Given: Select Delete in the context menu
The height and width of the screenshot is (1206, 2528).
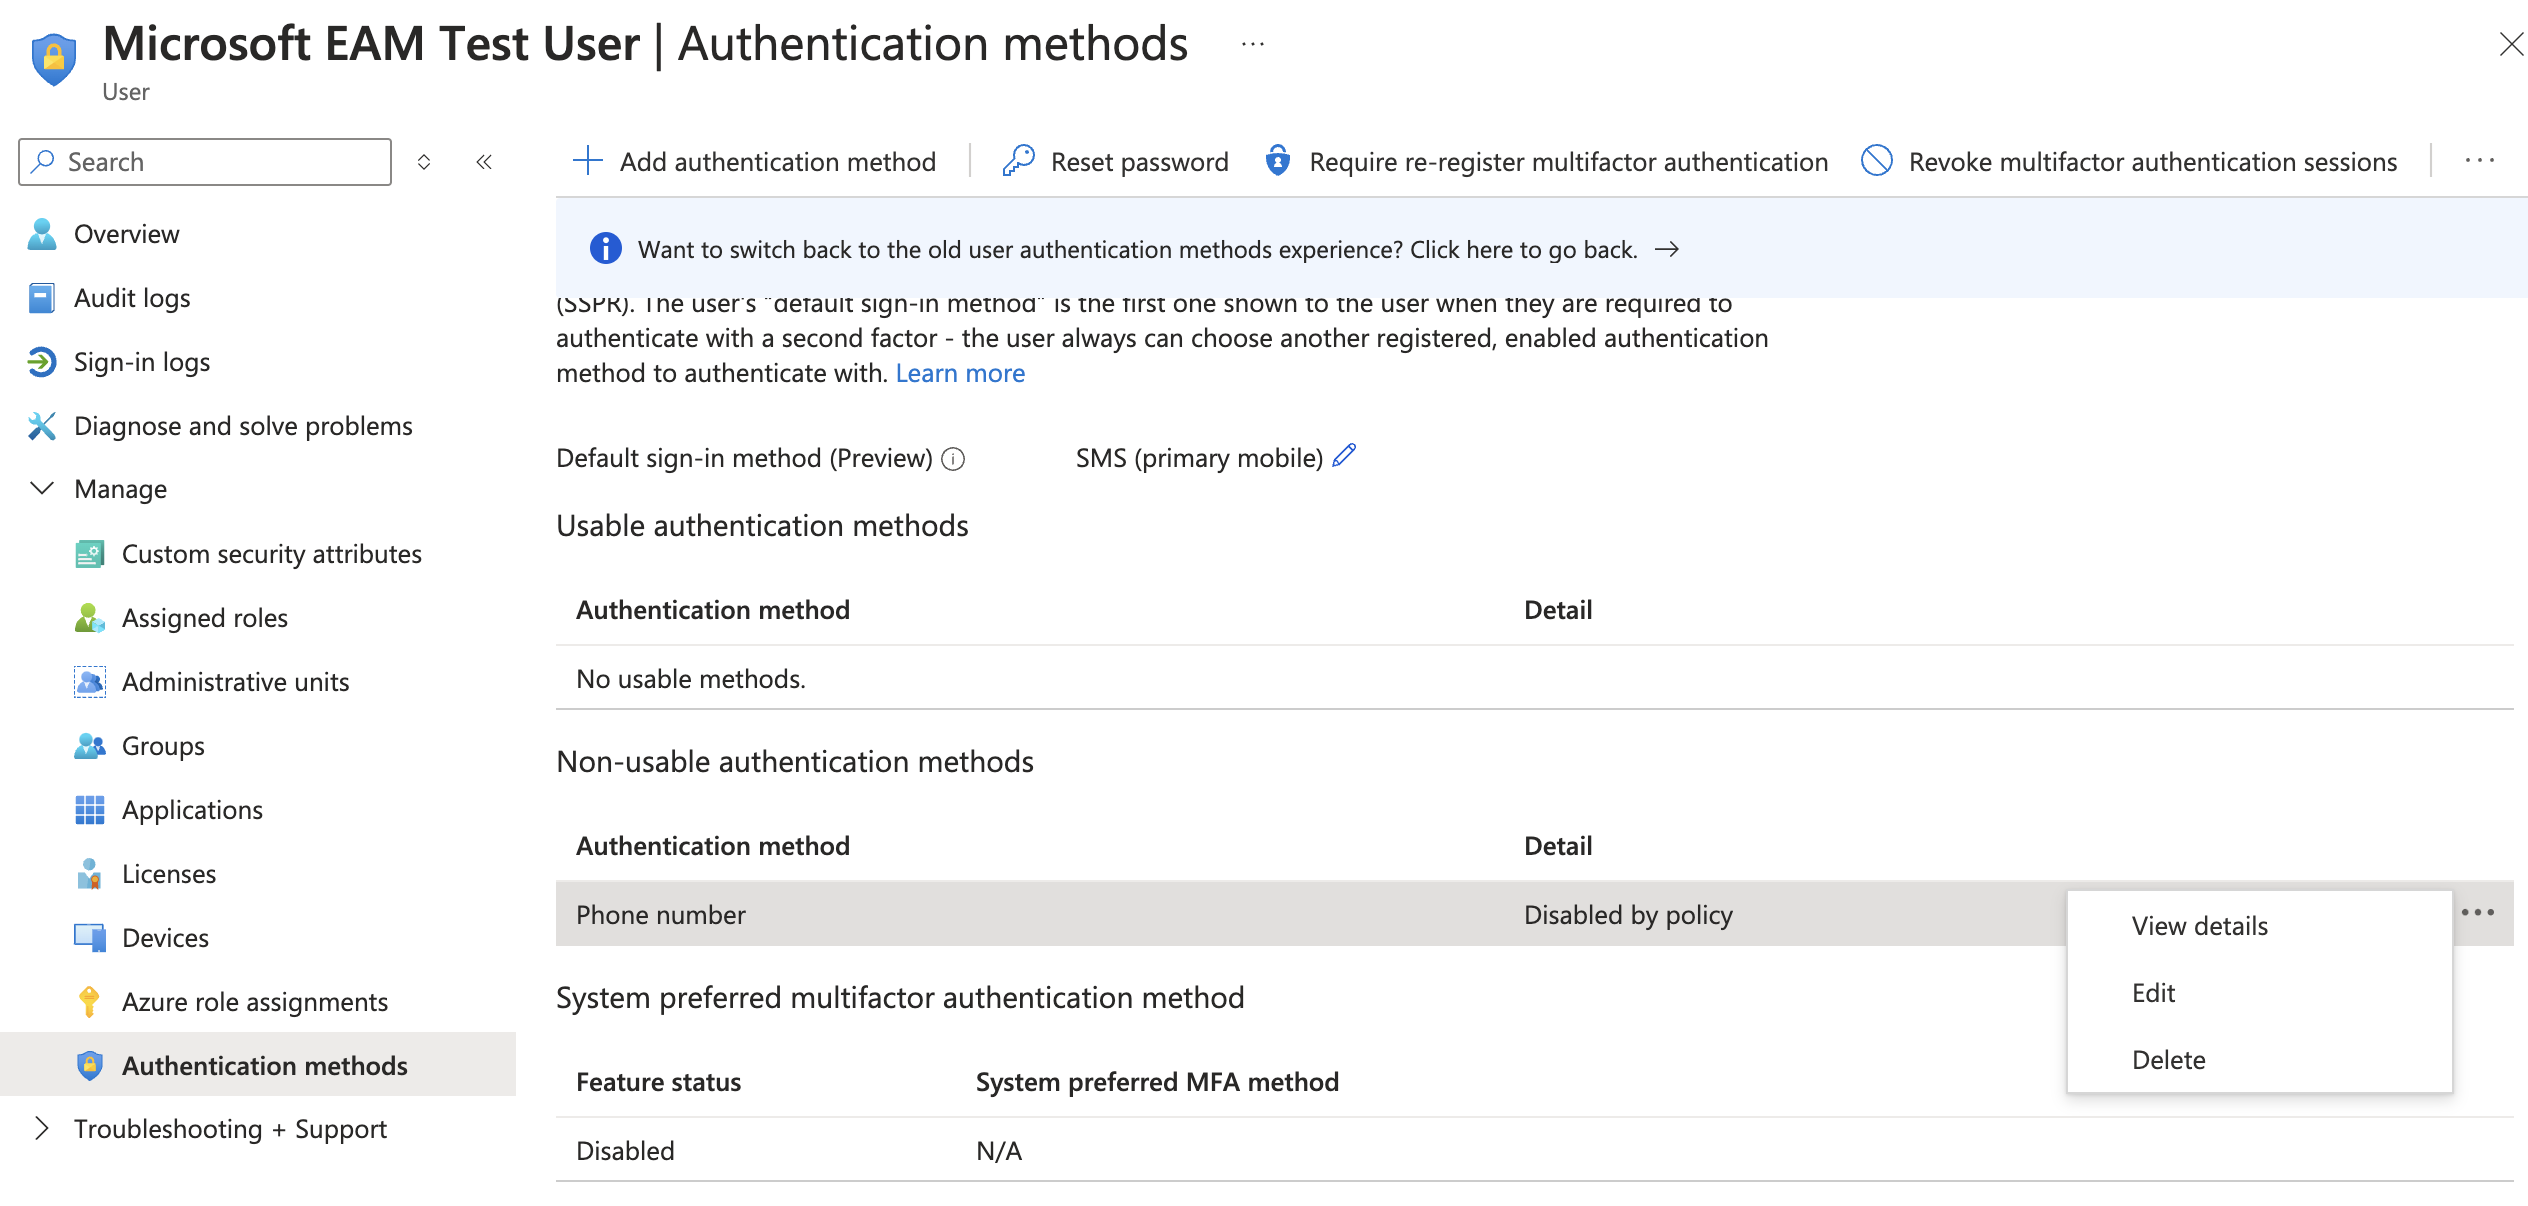Looking at the screenshot, I should [x=2168, y=1060].
